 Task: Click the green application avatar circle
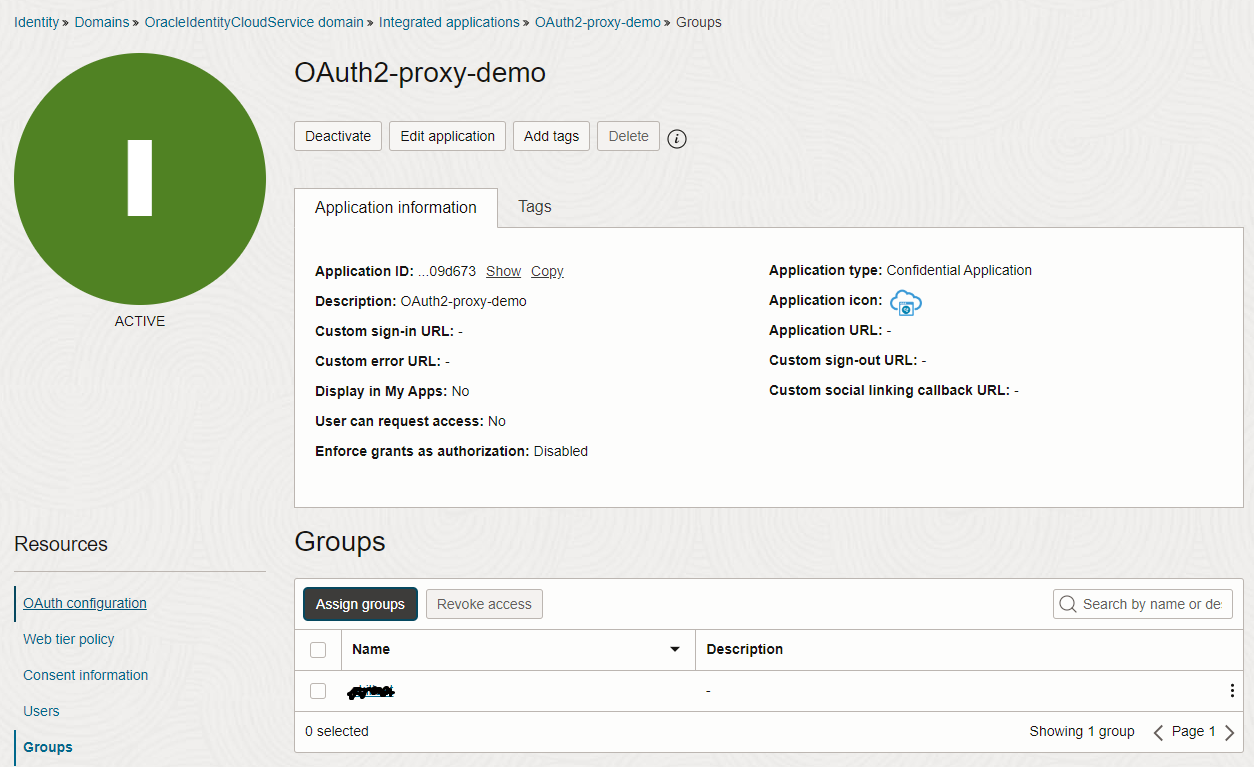click(x=140, y=179)
